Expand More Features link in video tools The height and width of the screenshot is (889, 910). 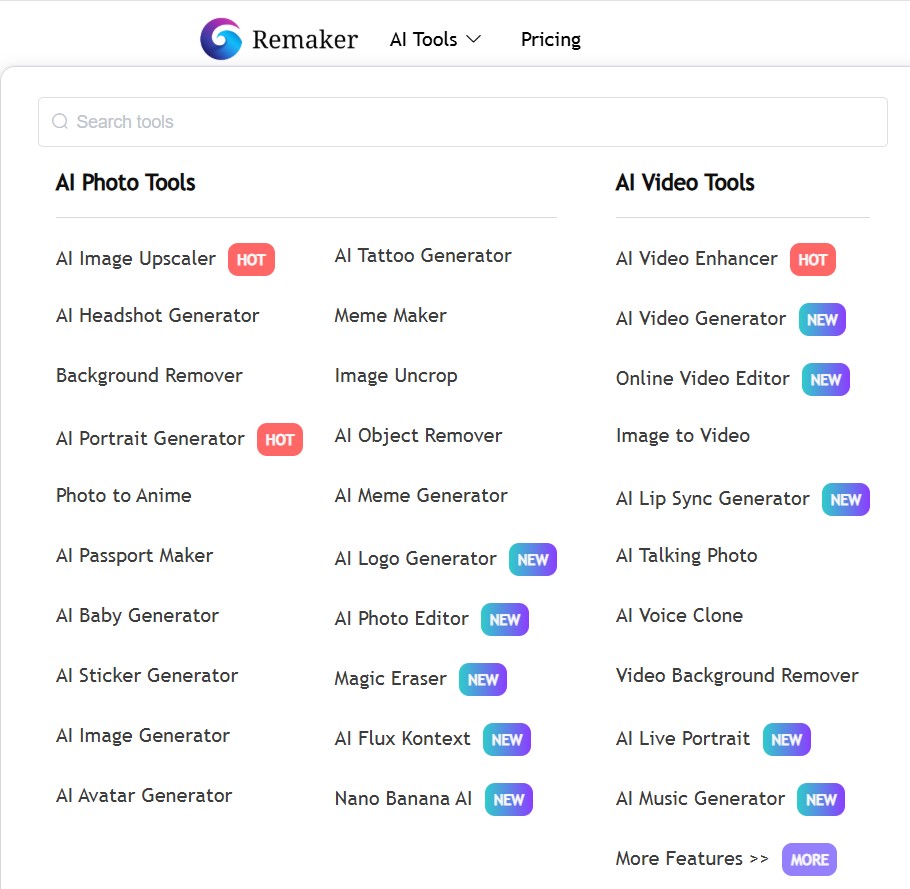click(x=692, y=859)
